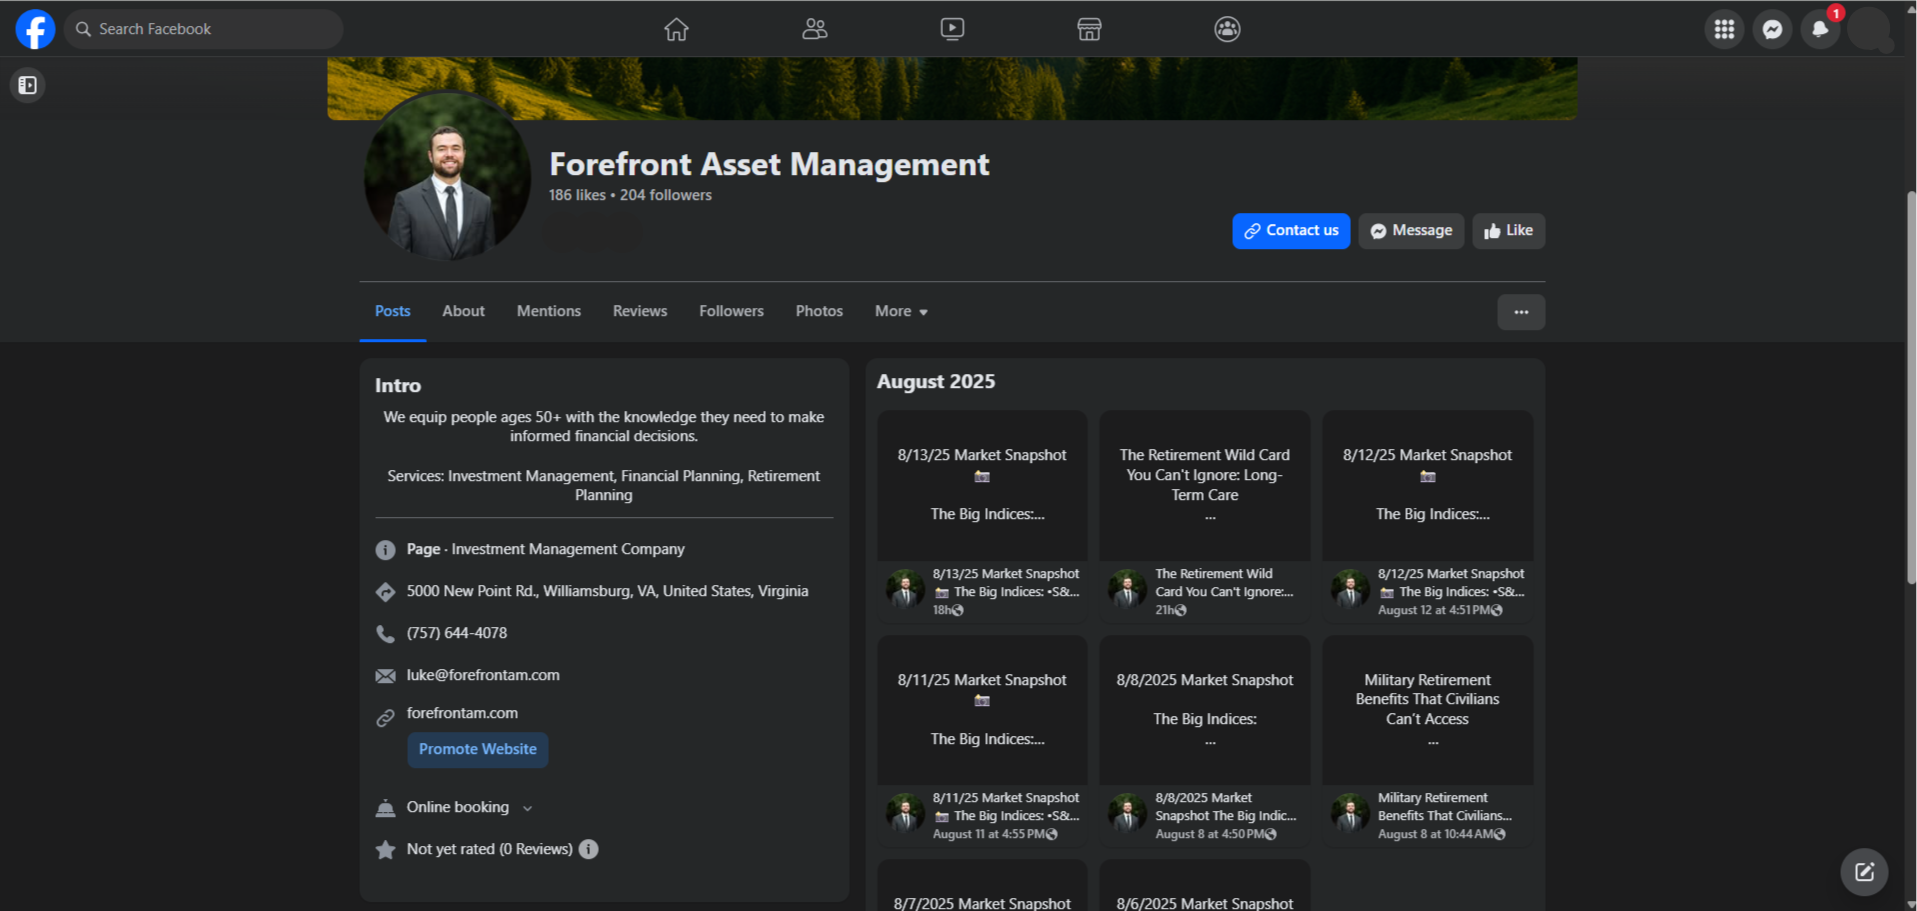Click the 186 likes count
1917x911 pixels.
coord(577,195)
